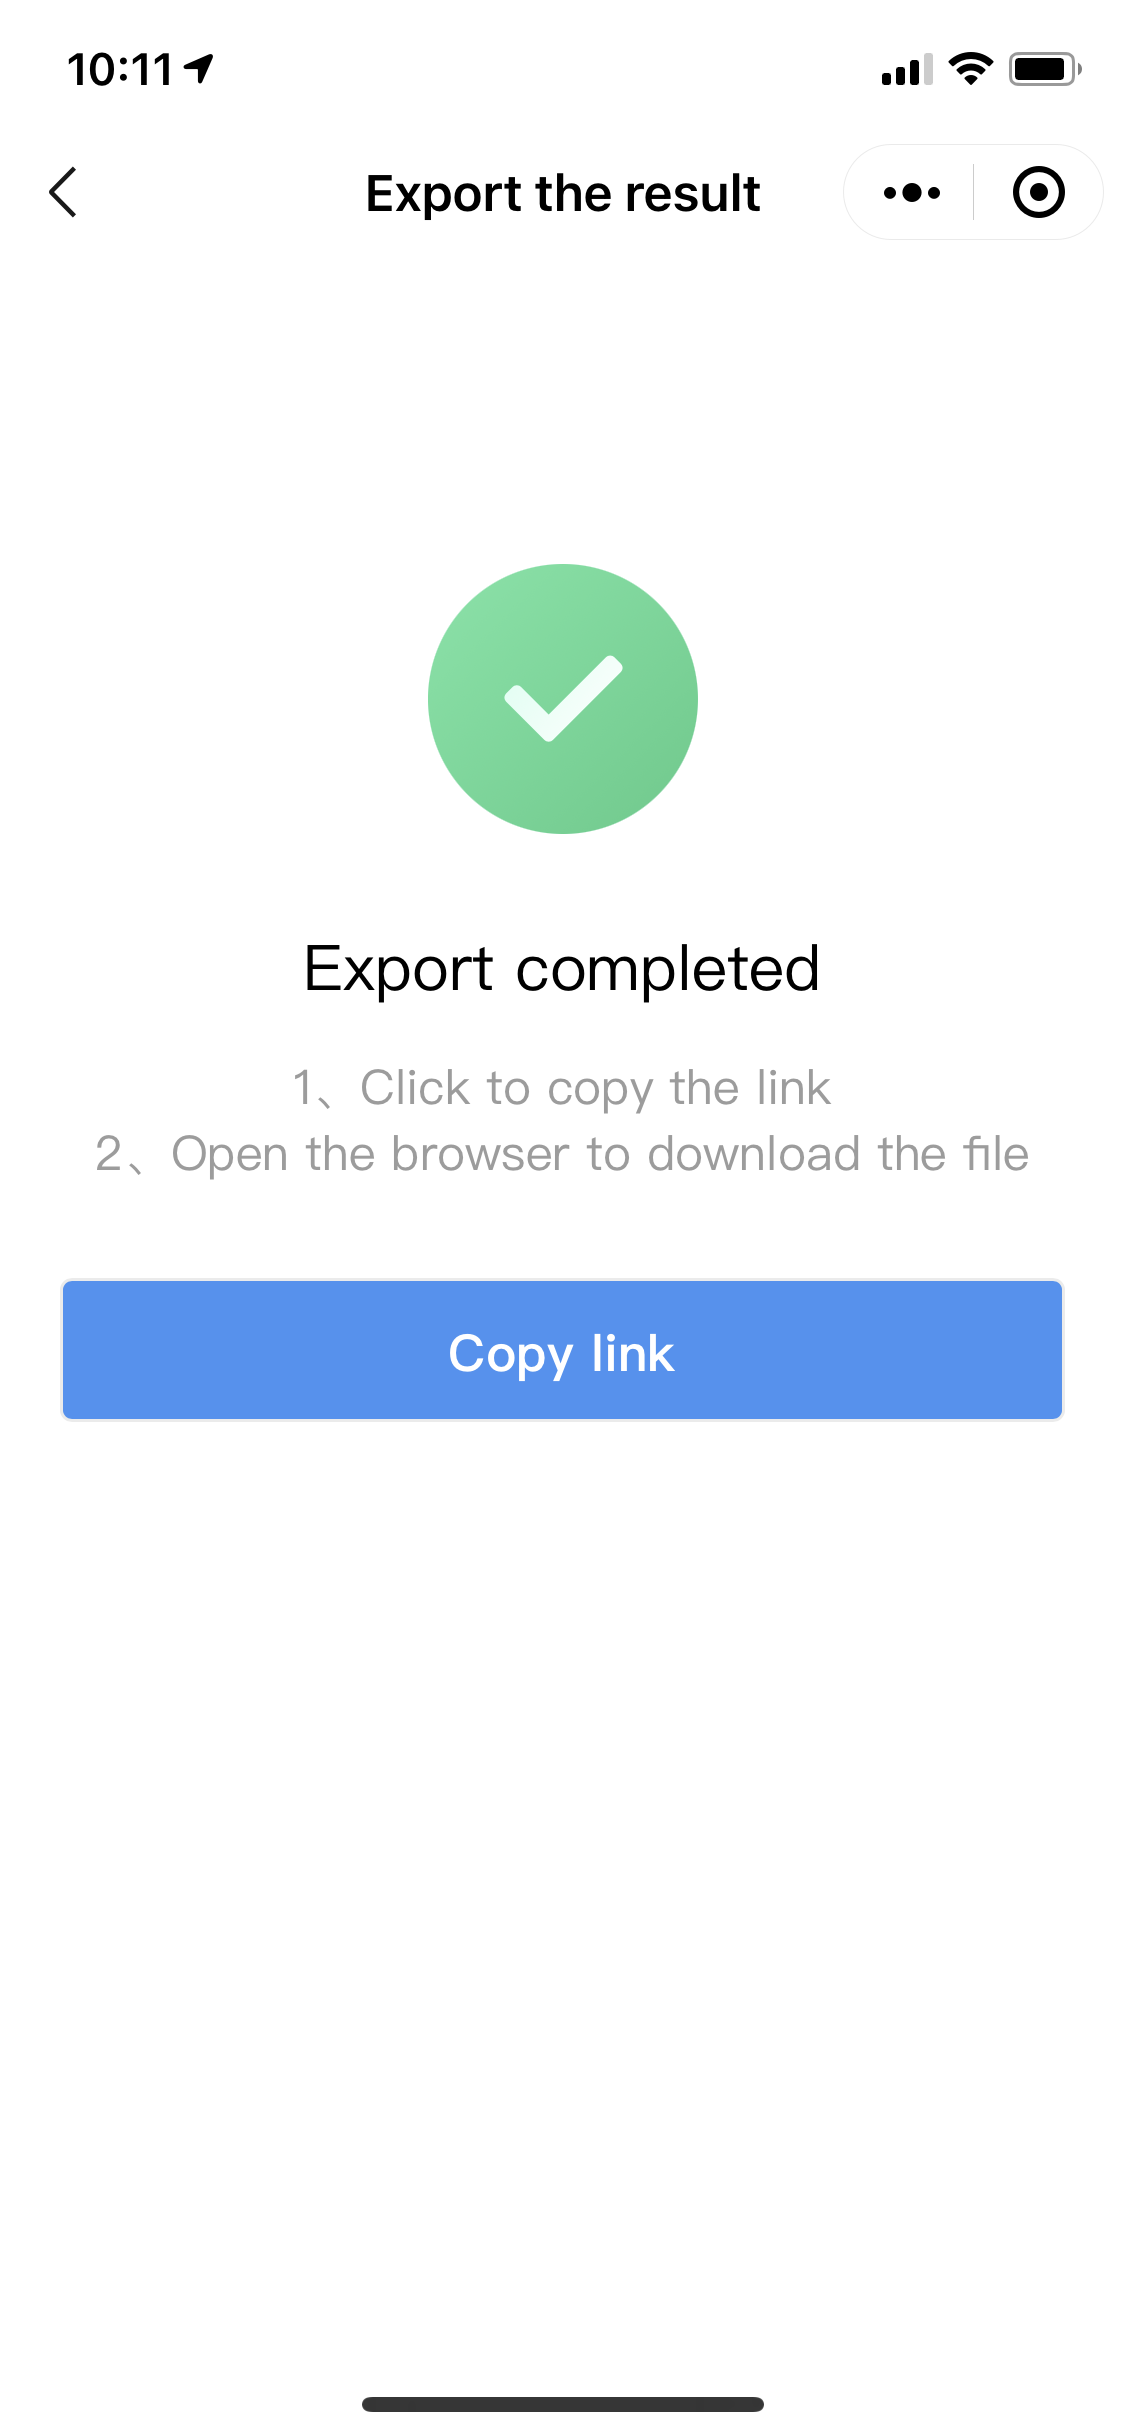The width and height of the screenshot is (1125, 2436).
Task: Tap the divider inside the capsule menu
Action: [x=973, y=192]
